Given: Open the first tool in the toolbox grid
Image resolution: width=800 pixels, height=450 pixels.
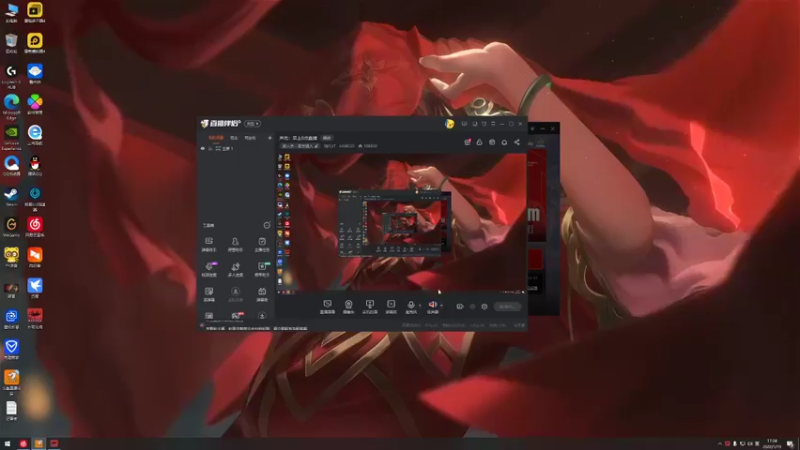Looking at the screenshot, I should pyautogui.click(x=209, y=244).
